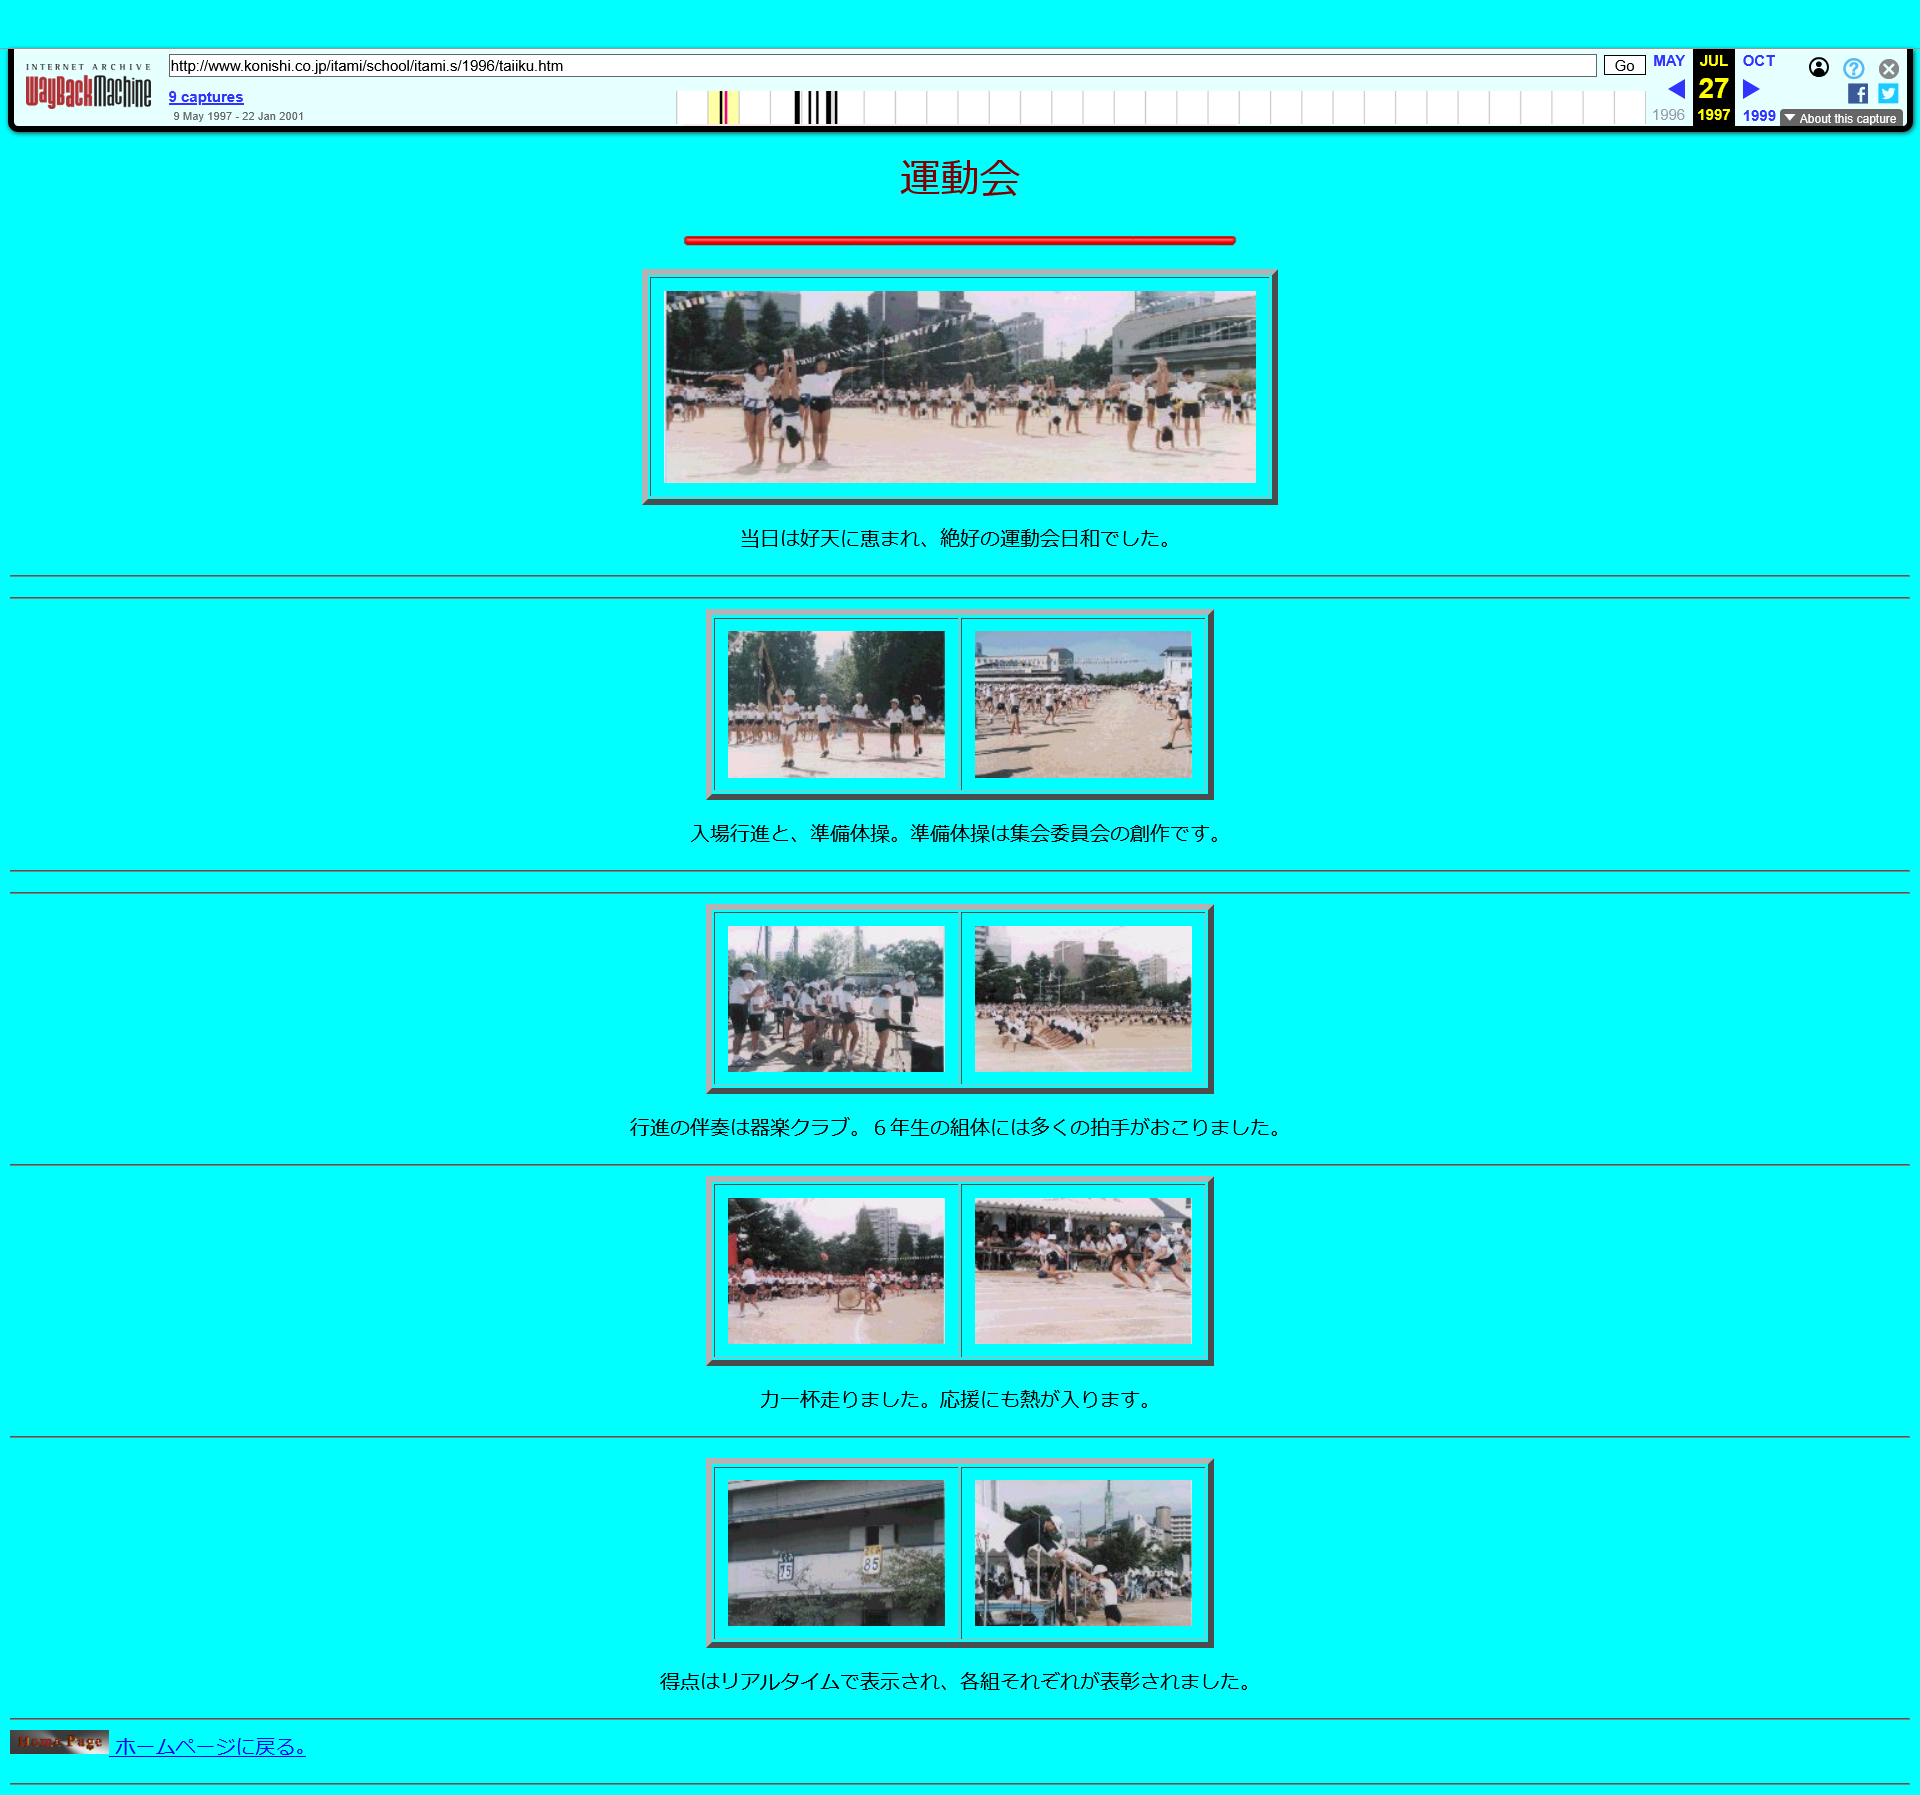Open the large panoramic sports day photo
This screenshot has height=1795, width=1920.
coord(959,387)
